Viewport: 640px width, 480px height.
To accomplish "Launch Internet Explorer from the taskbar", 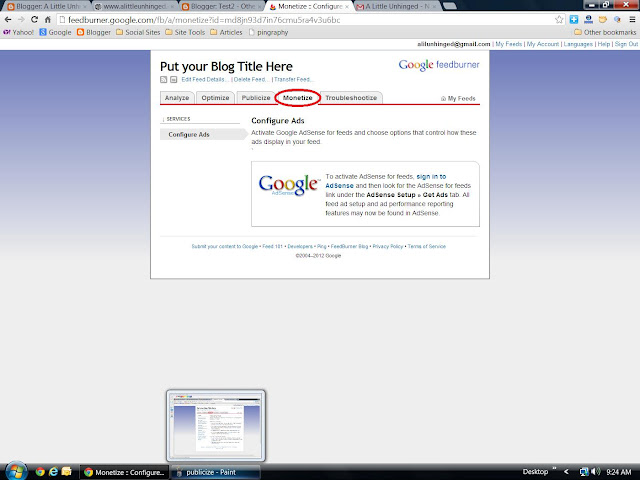I will pyautogui.click(x=53, y=472).
